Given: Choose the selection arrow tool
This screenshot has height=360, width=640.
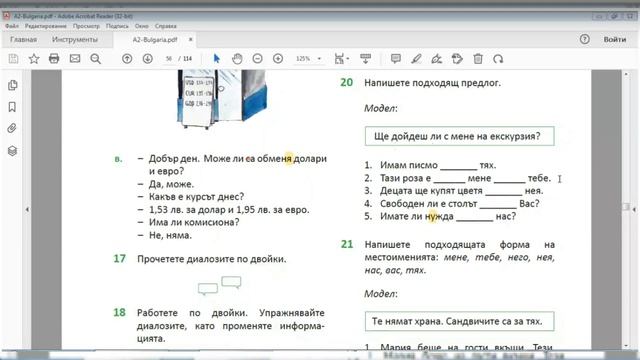Looking at the screenshot, I should [x=216, y=59].
